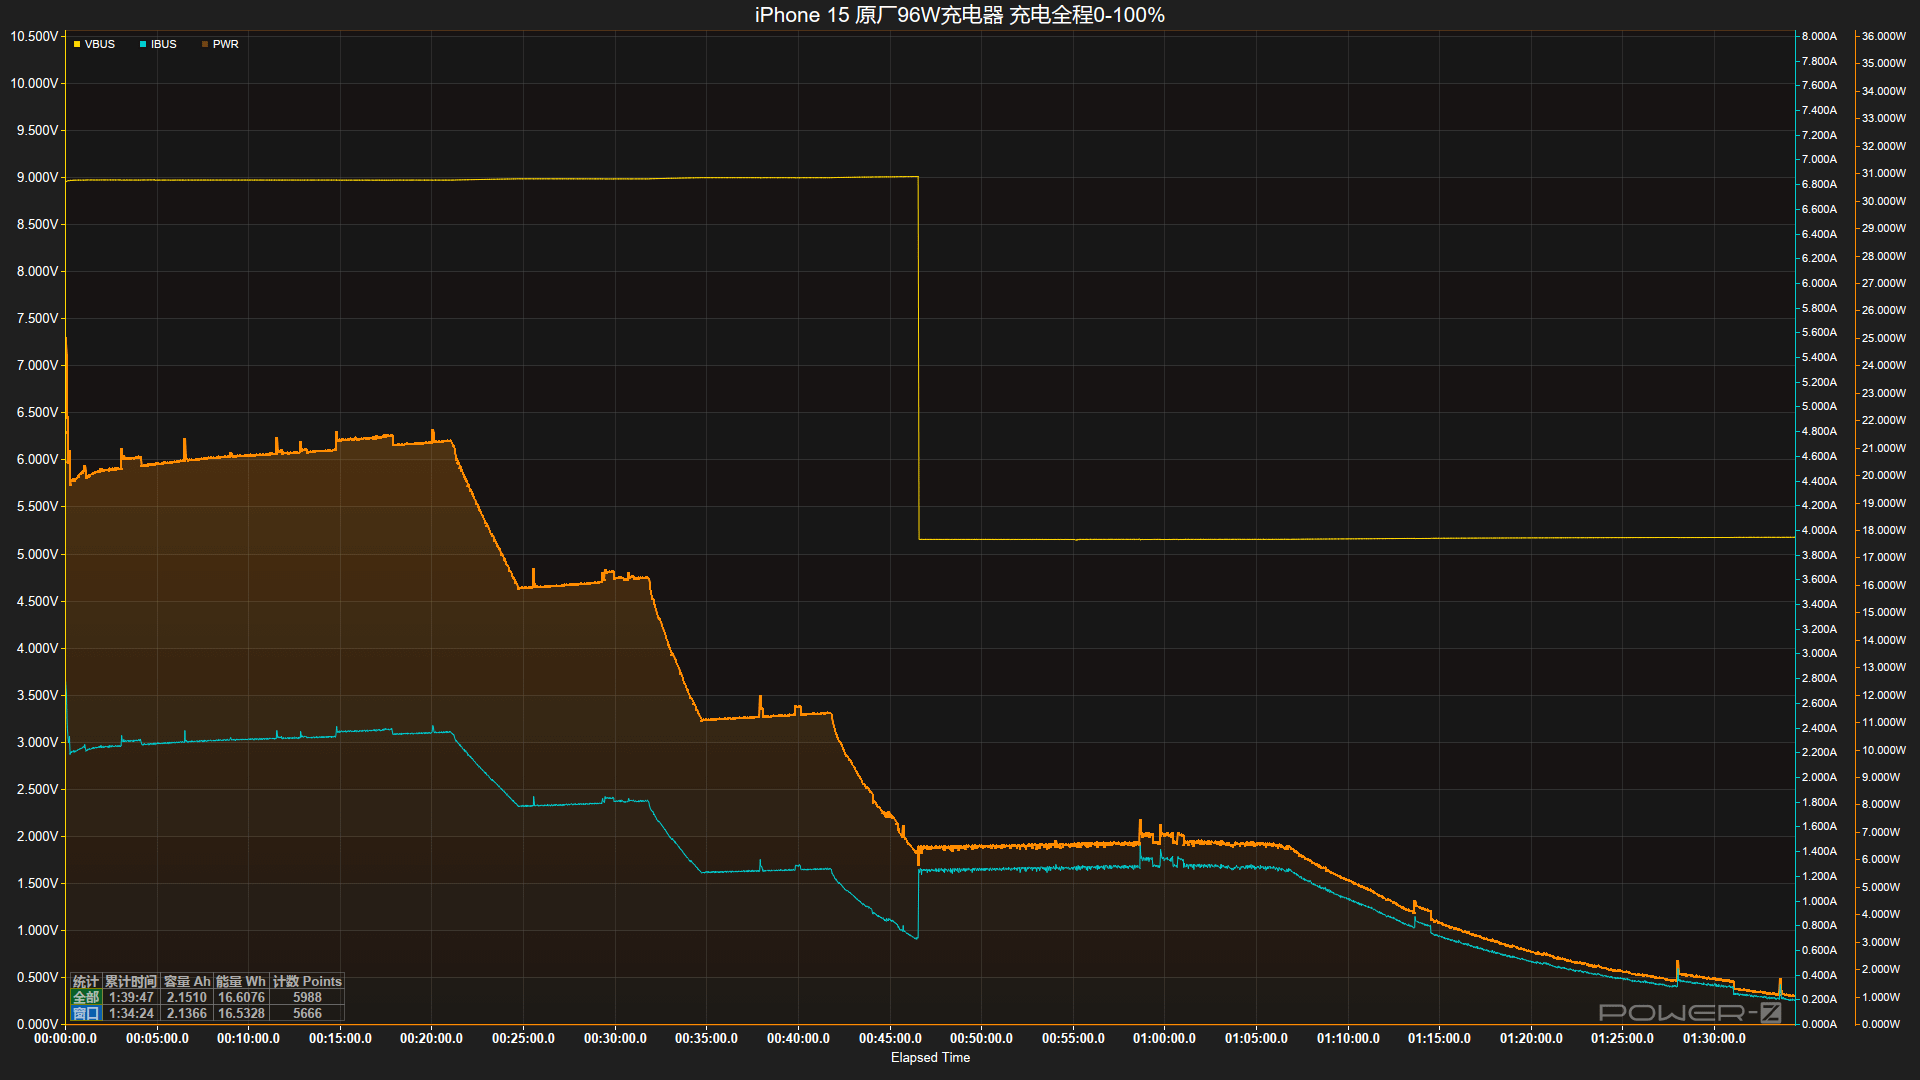Click the yellow VBUS legend swatch
Viewport: 1920px width, 1080px height.
(77, 45)
